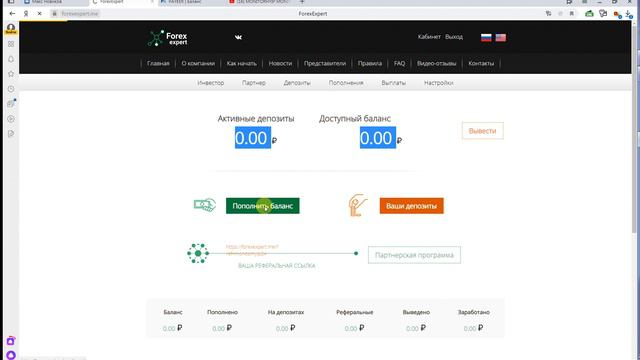Click the highlighted Активные депозиты 0.00 value
This screenshot has width=640, height=360.
[253, 138]
